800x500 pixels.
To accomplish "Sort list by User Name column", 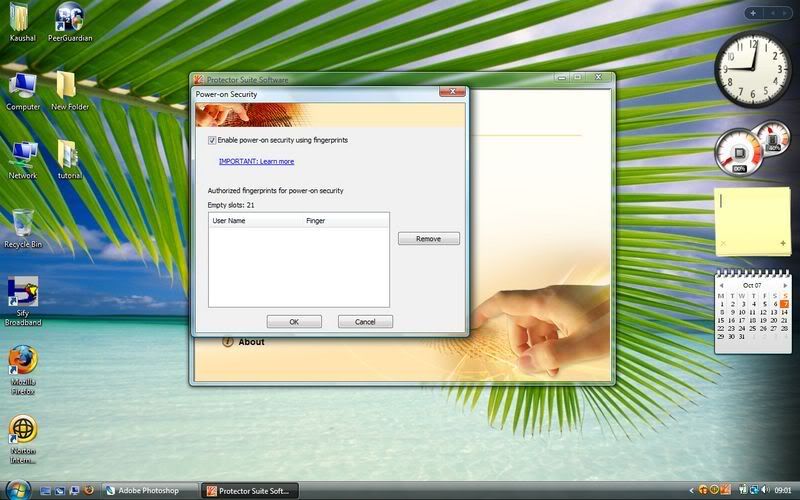I will pyautogui.click(x=256, y=220).
